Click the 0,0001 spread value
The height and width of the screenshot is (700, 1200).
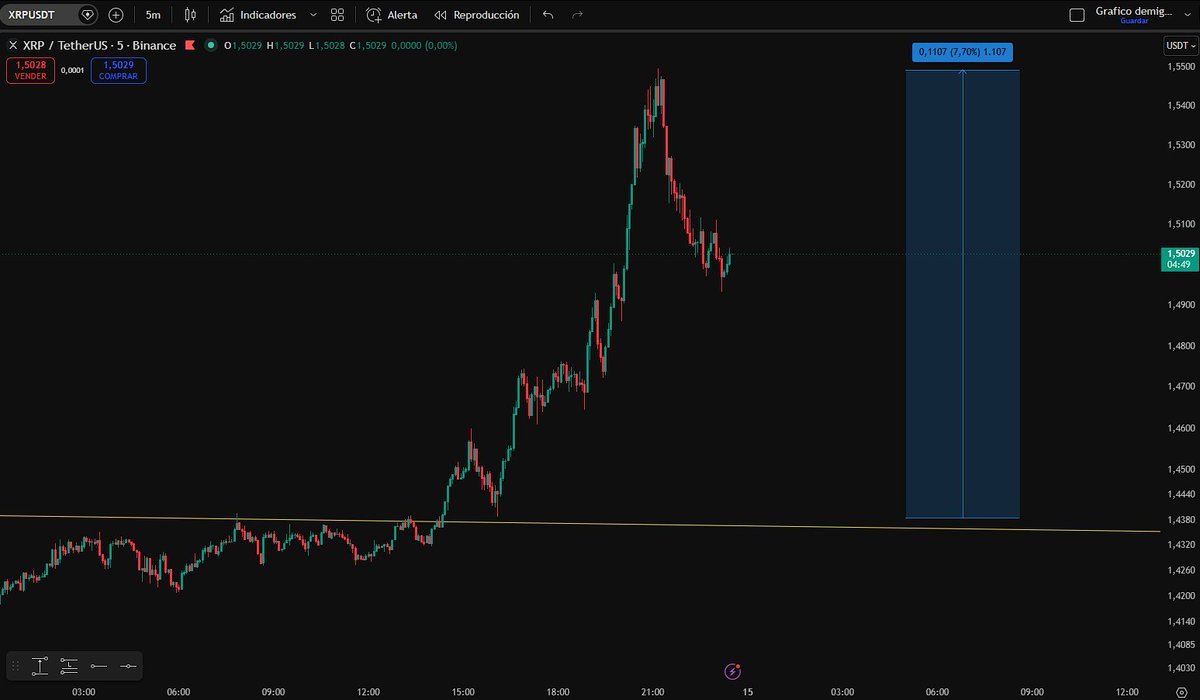click(x=72, y=70)
